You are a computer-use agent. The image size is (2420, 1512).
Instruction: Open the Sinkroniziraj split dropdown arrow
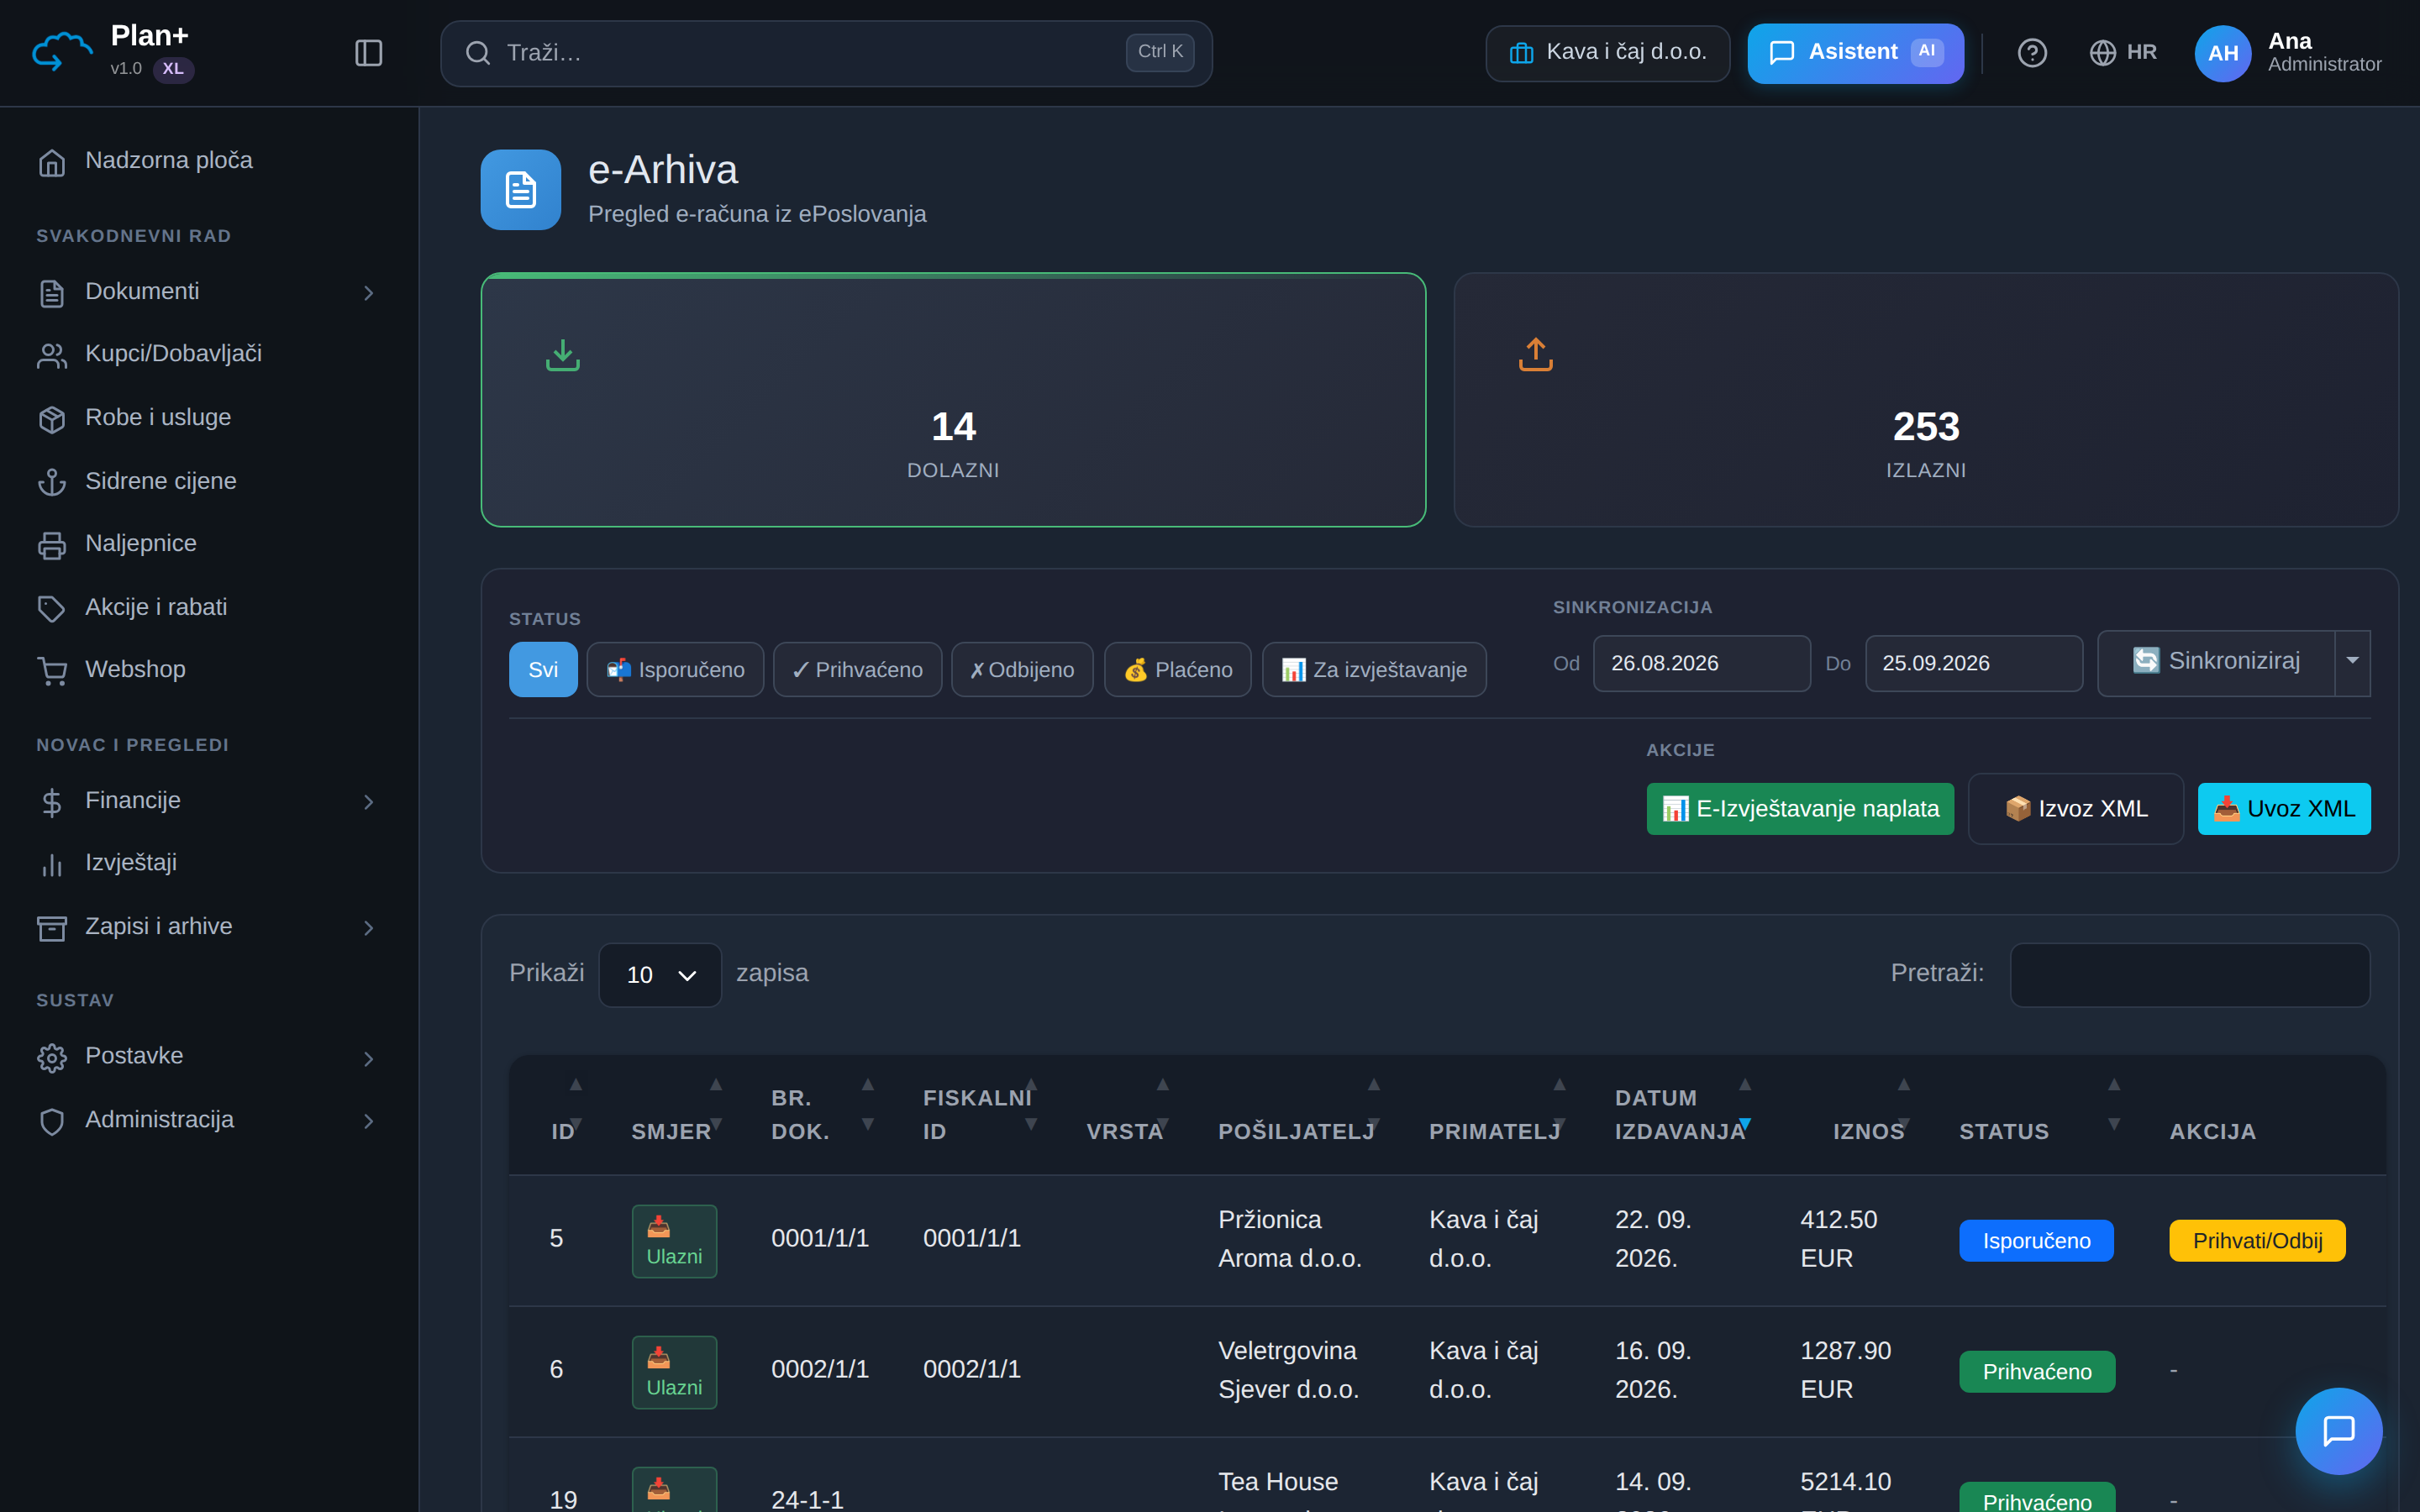coord(2352,661)
